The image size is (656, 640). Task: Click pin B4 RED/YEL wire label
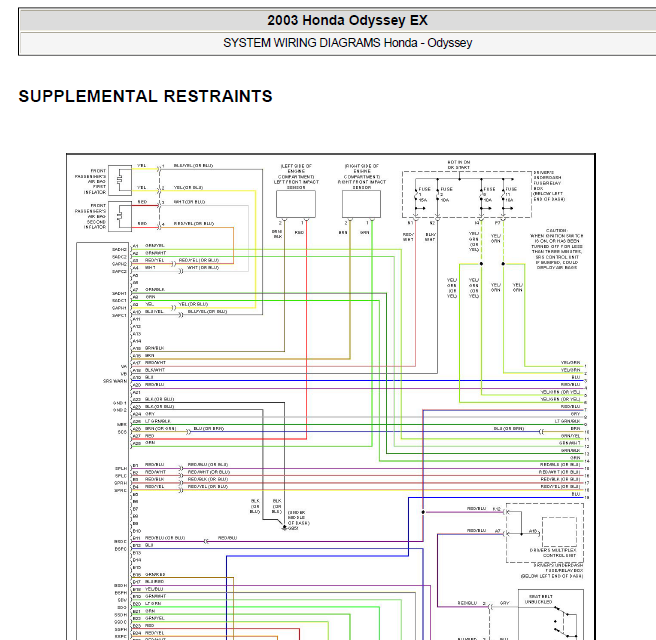click(154, 486)
